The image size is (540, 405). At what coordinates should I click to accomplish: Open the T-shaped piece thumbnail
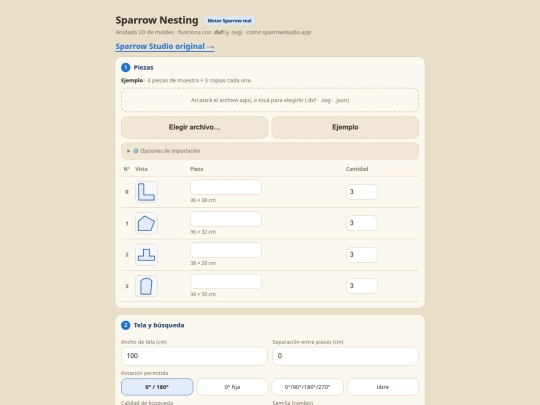tap(146, 255)
